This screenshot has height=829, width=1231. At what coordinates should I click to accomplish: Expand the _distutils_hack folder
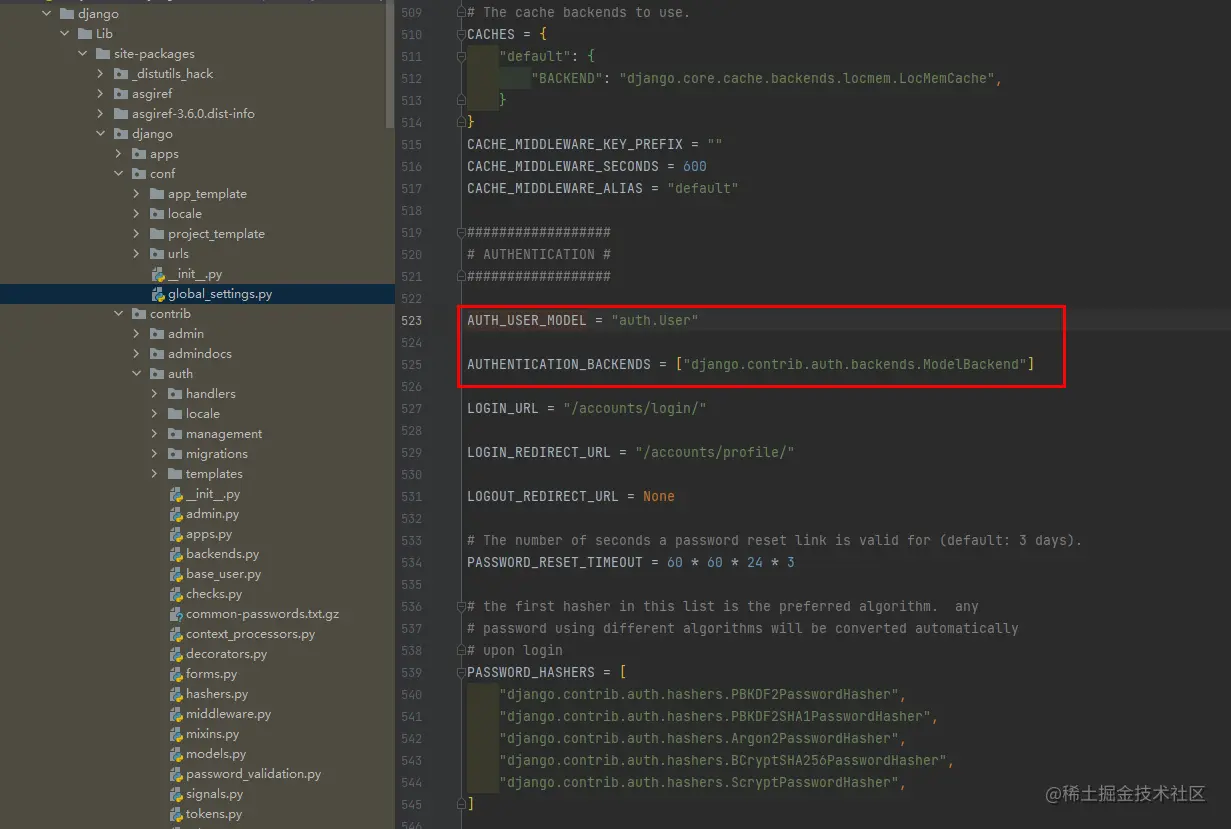pos(101,74)
